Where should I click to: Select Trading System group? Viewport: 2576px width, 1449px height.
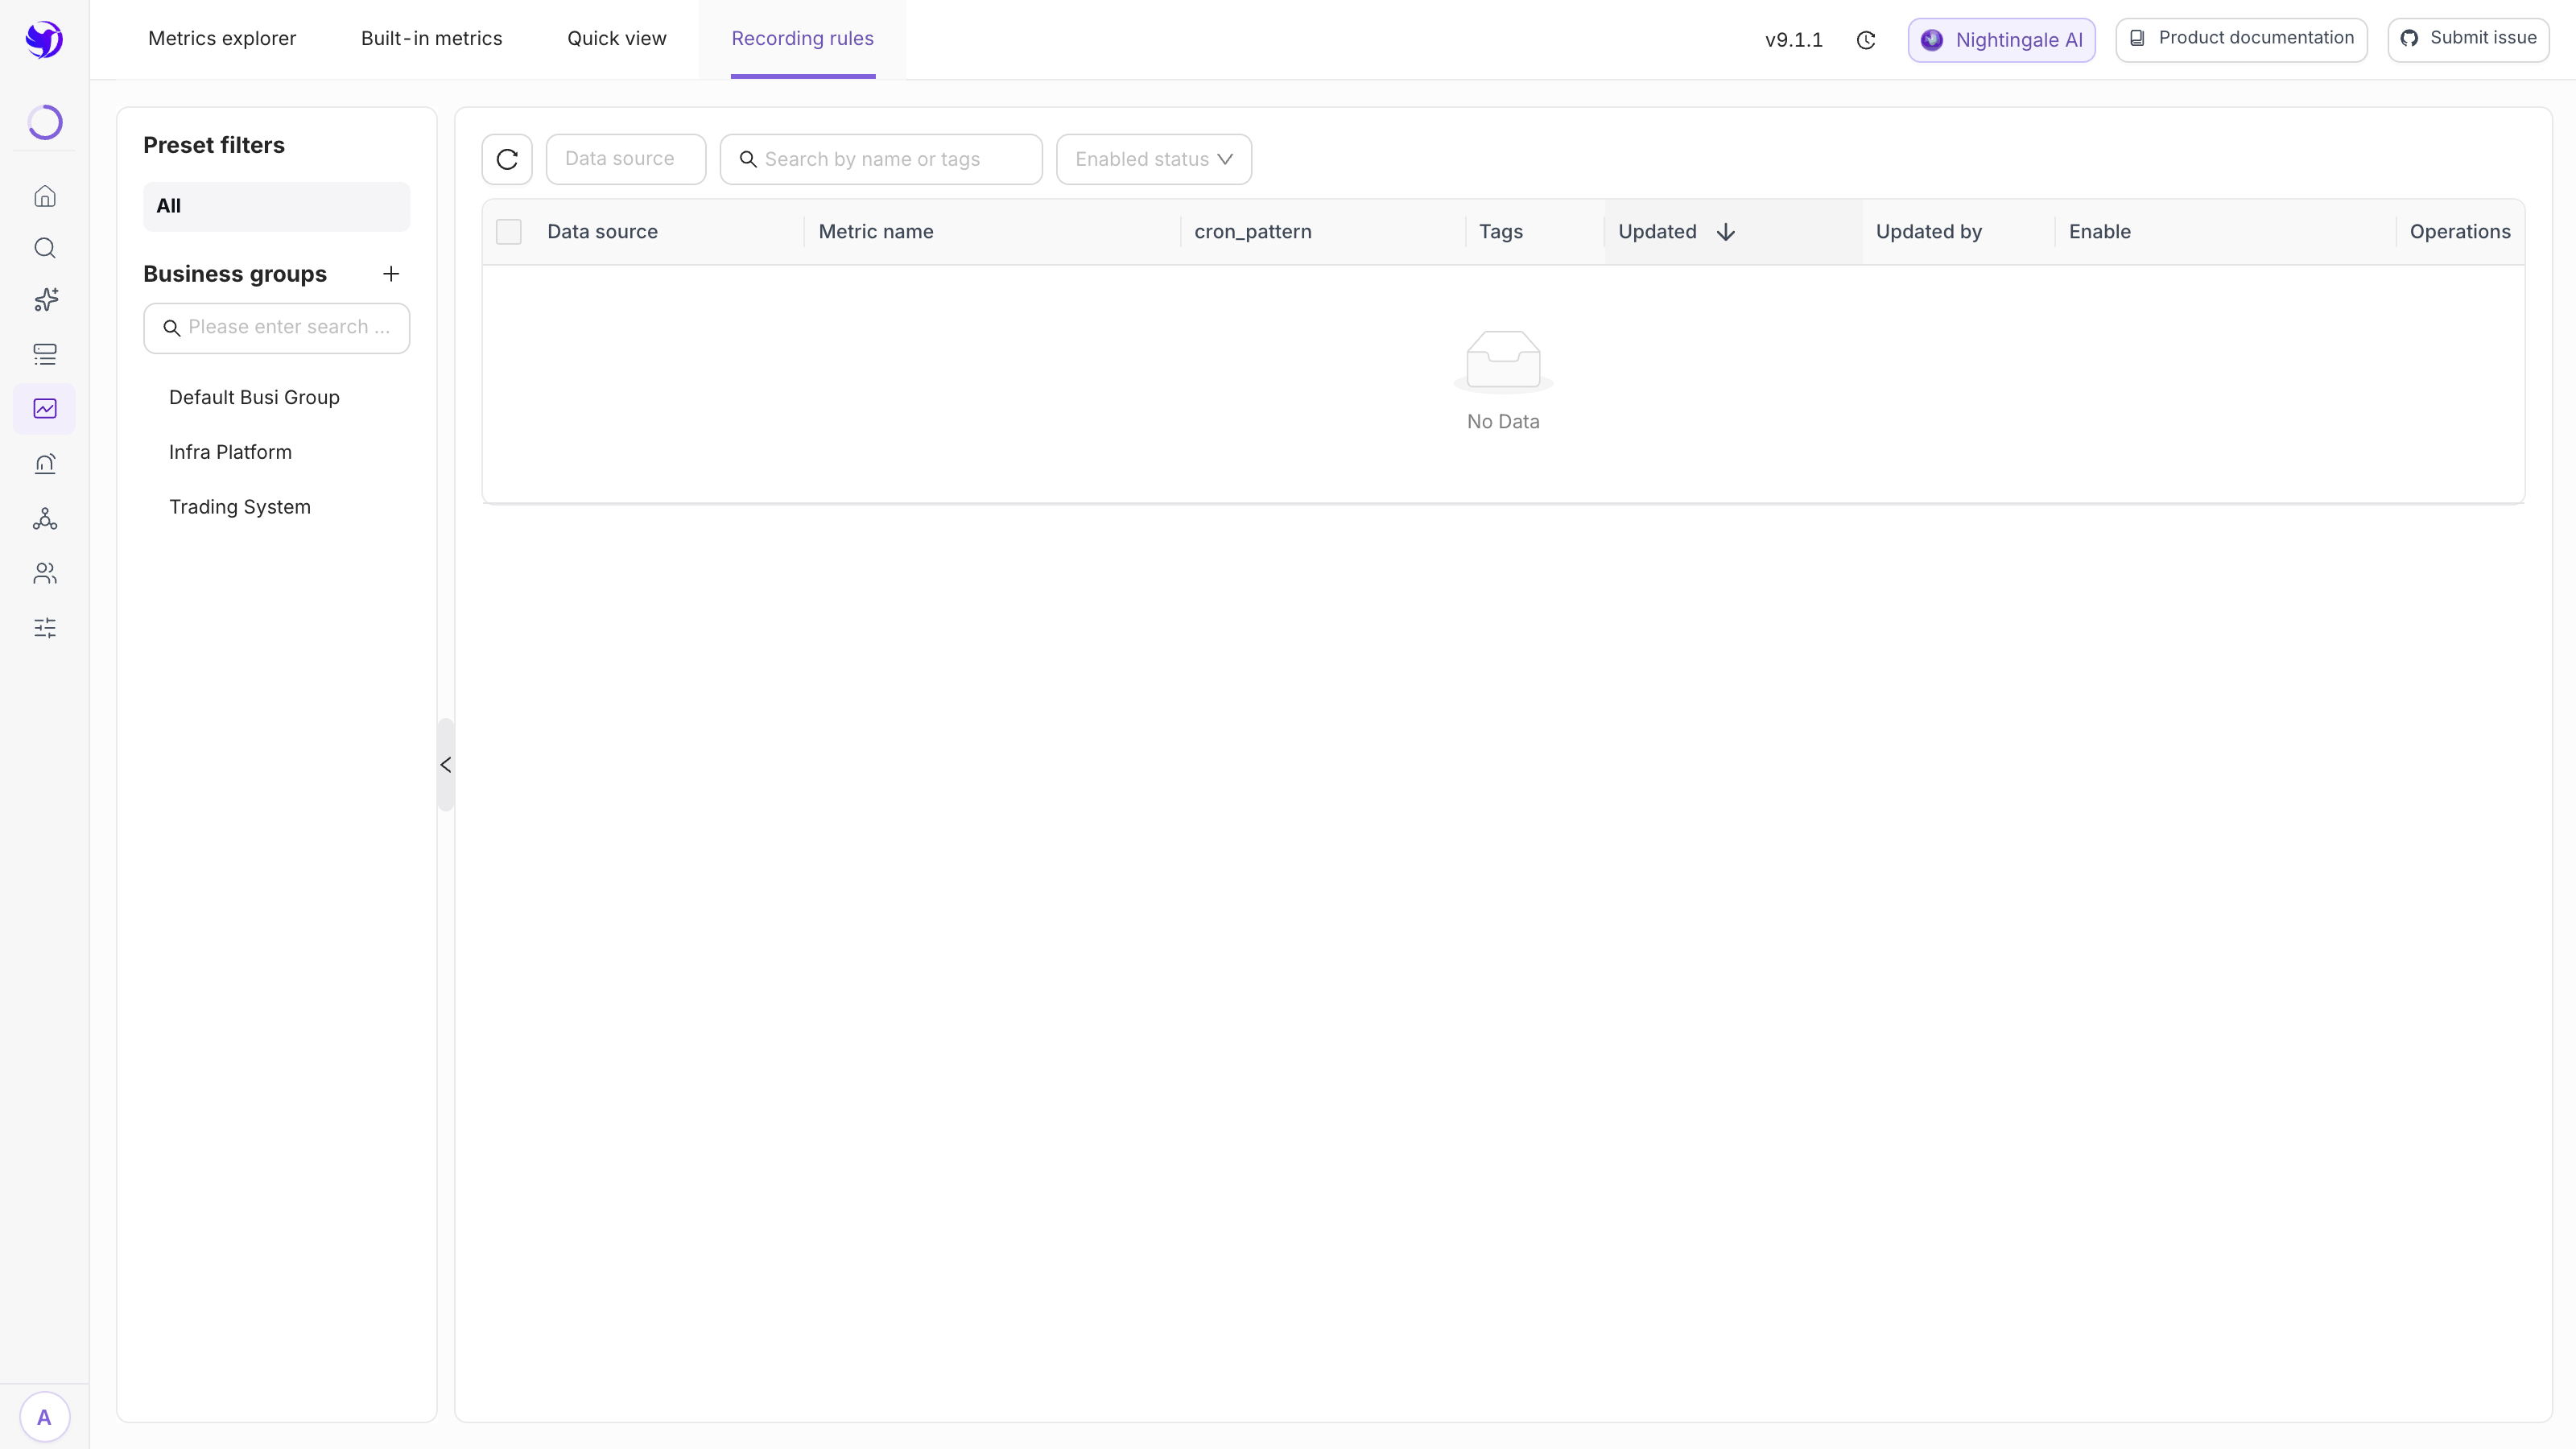pyautogui.click(x=240, y=507)
